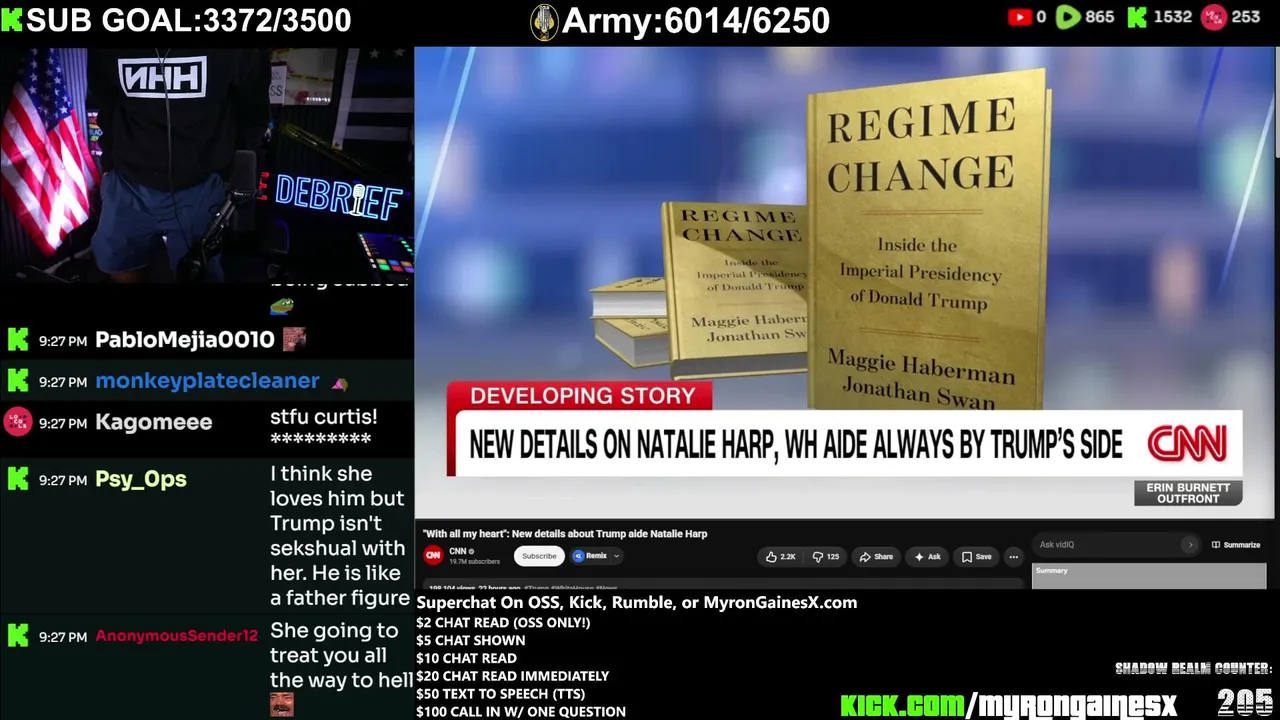Click the Kick logo beside SUB GOAL
The height and width of the screenshot is (720, 1280).
coord(12,20)
